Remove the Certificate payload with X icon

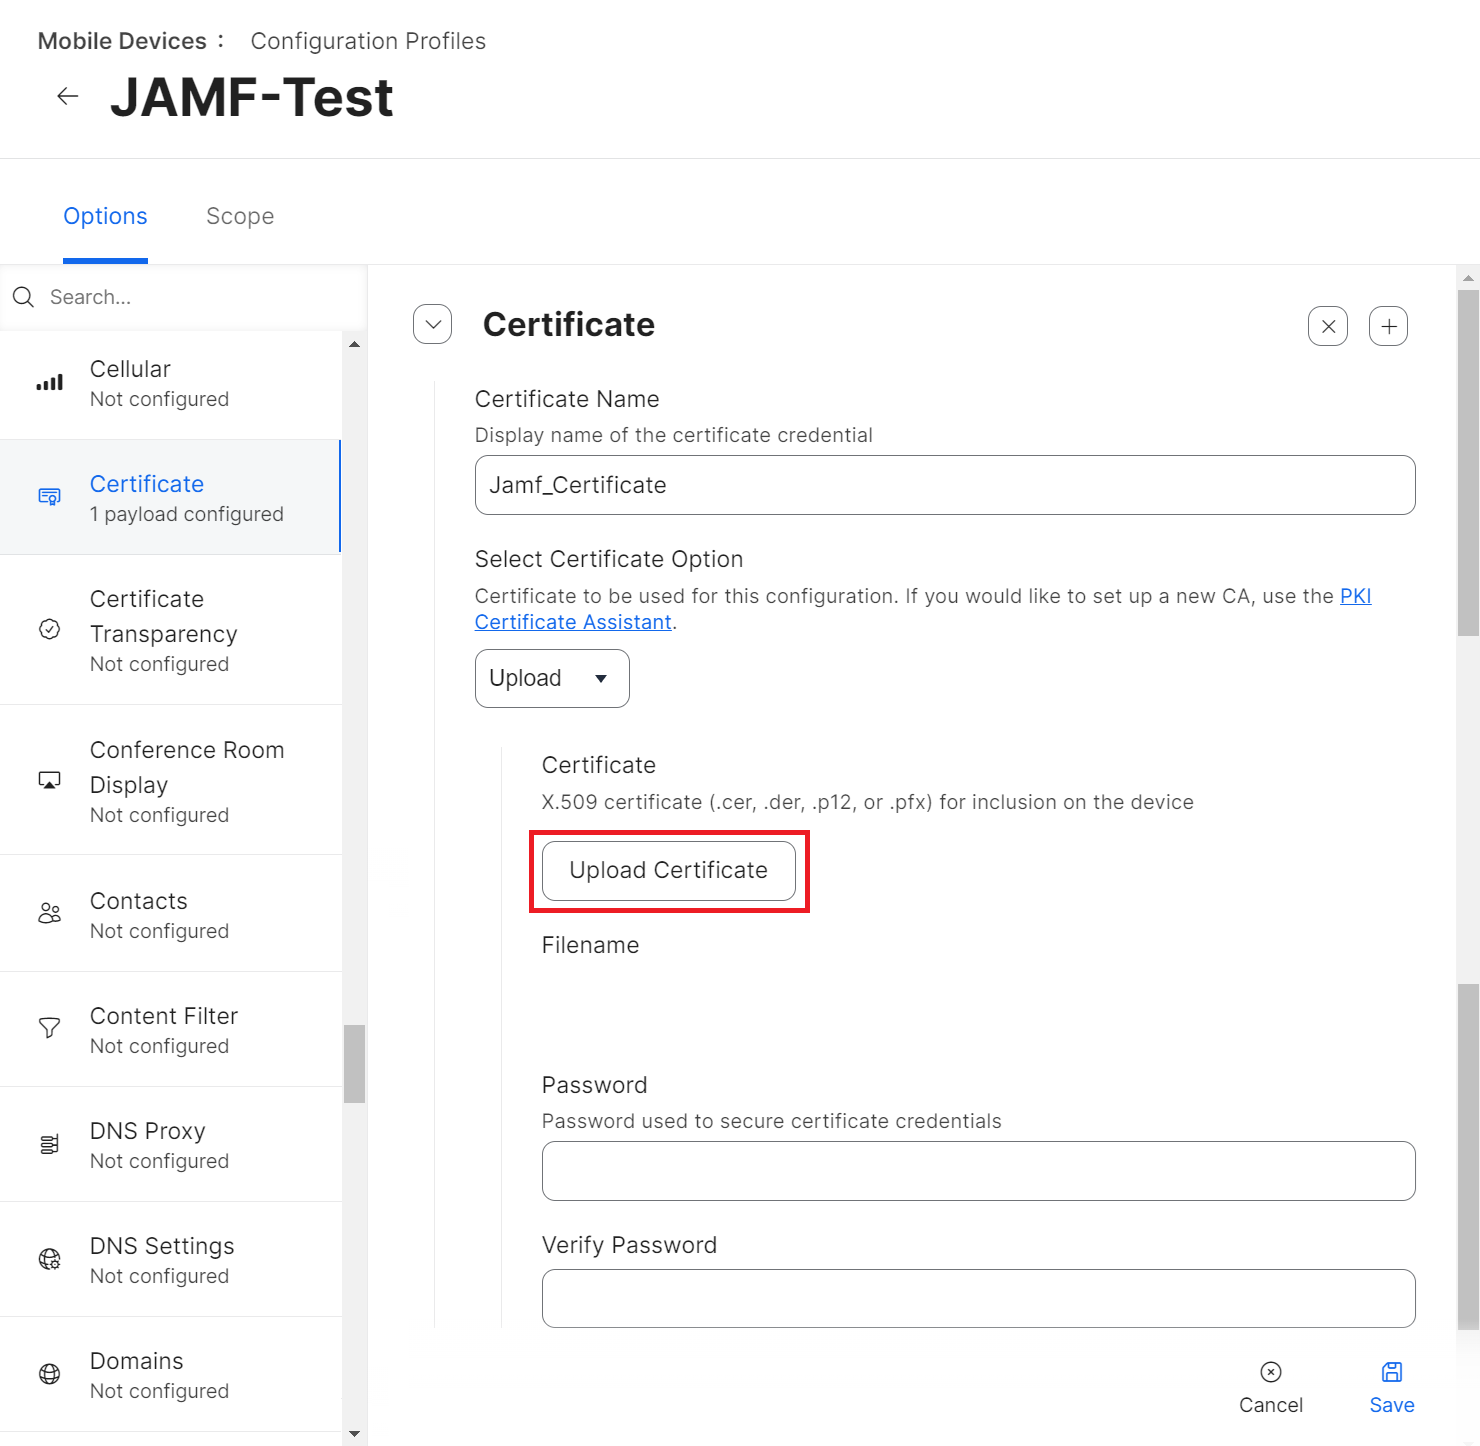pos(1328,326)
